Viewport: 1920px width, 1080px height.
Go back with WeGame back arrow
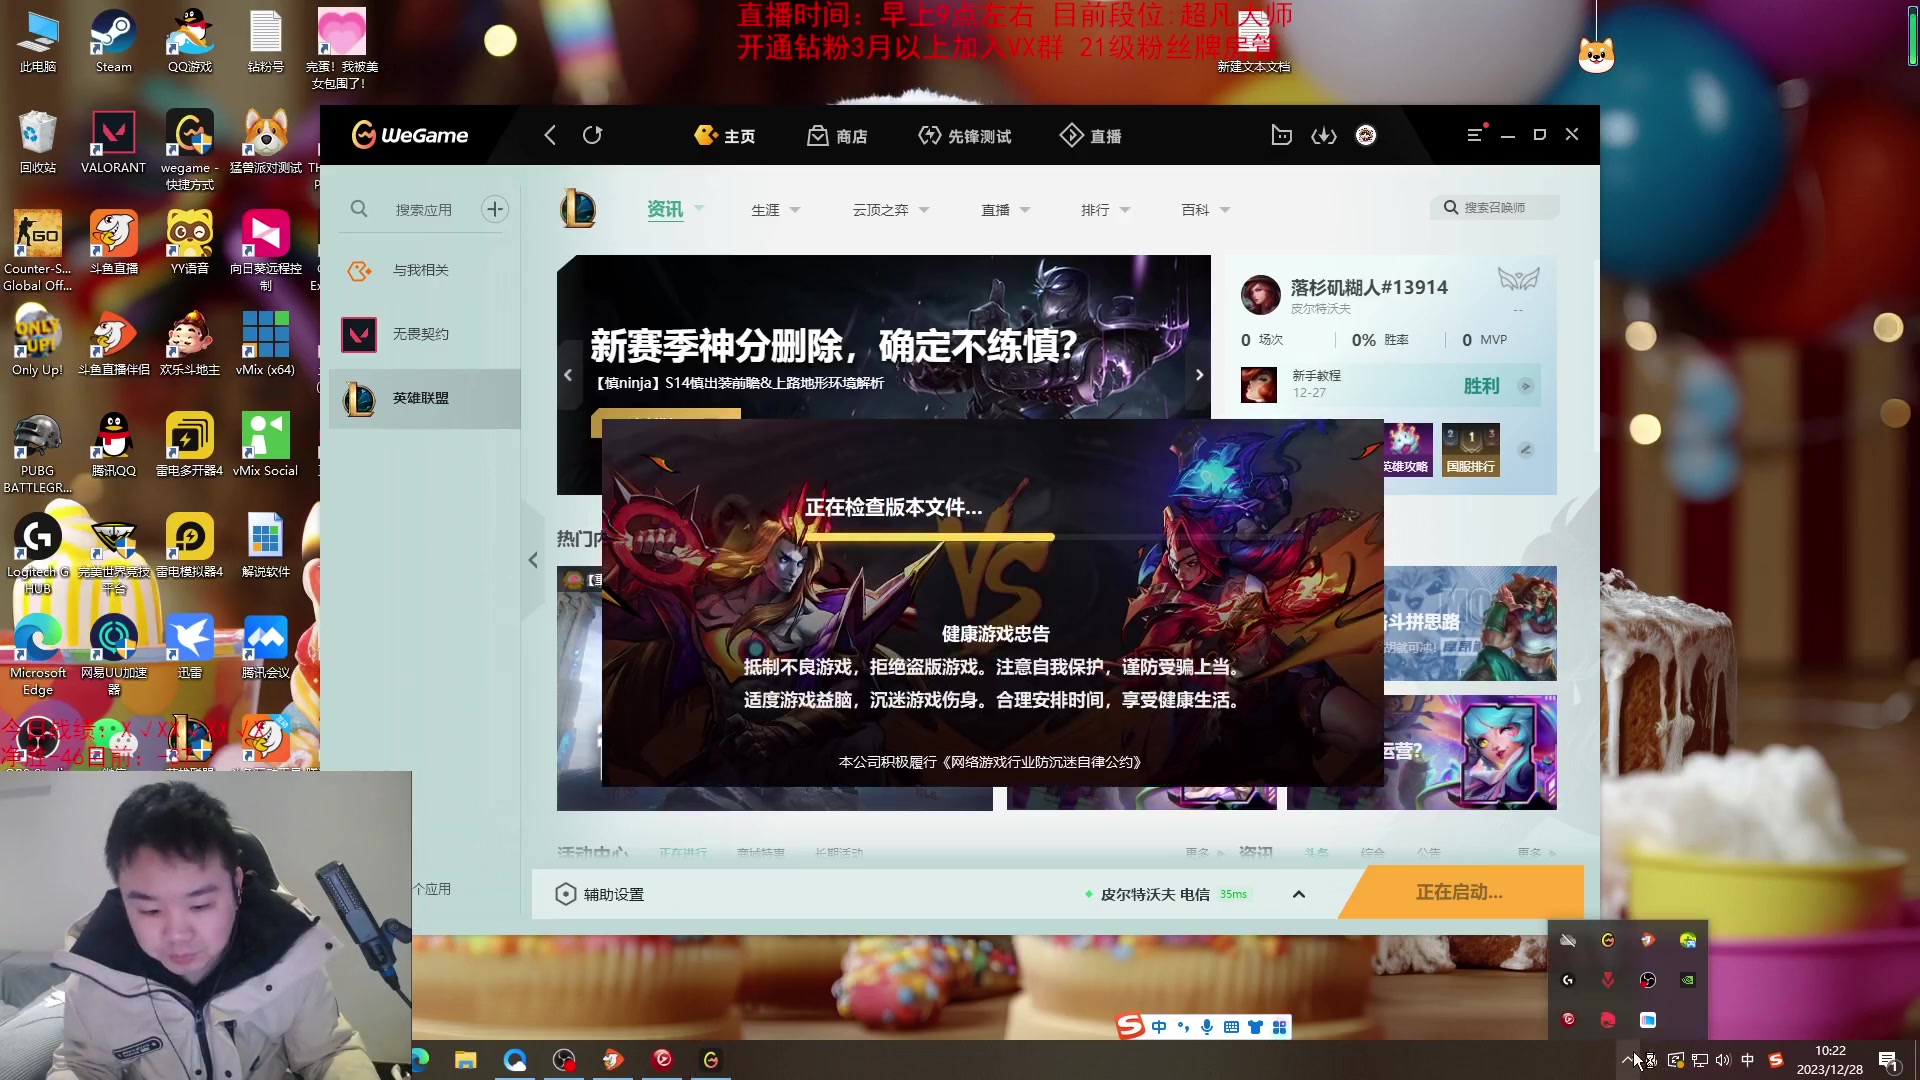(549, 135)
